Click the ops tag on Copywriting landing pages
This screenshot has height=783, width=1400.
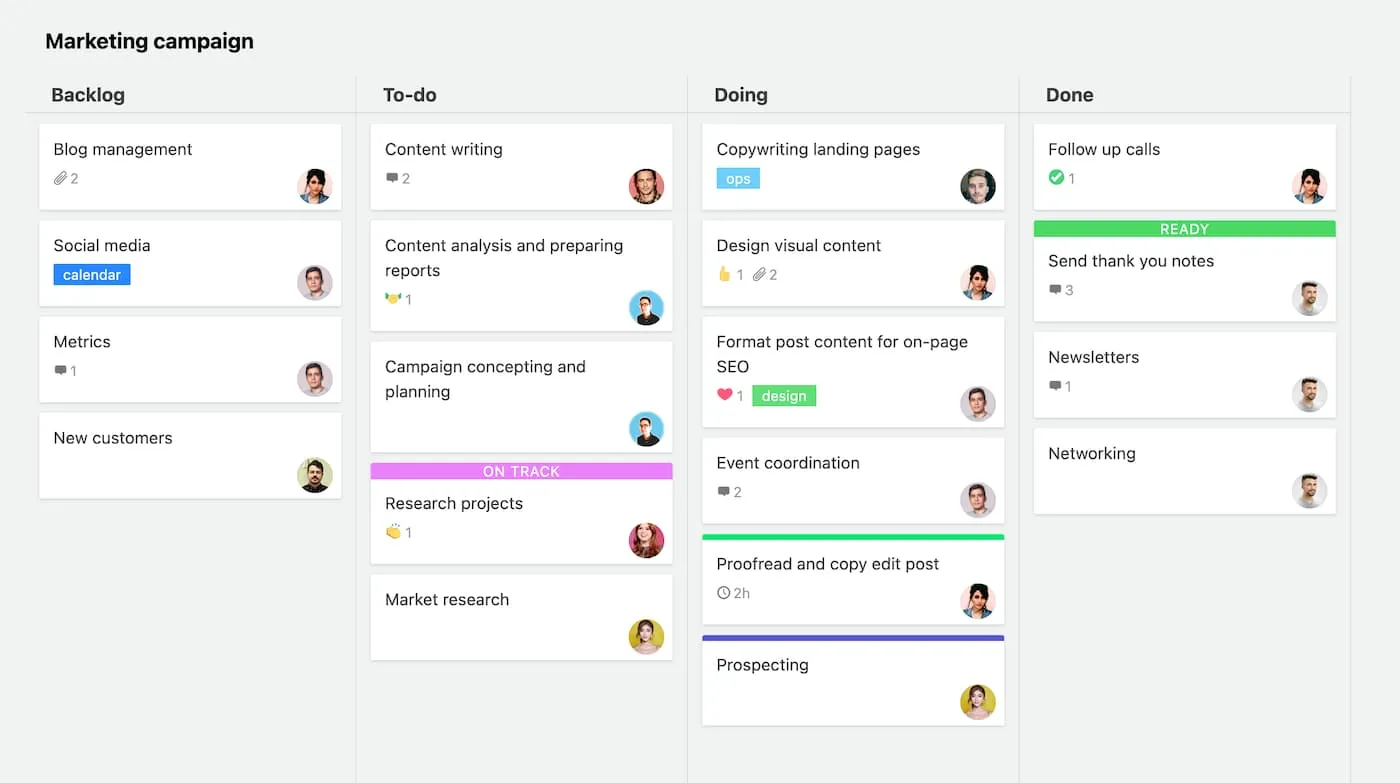738,179
